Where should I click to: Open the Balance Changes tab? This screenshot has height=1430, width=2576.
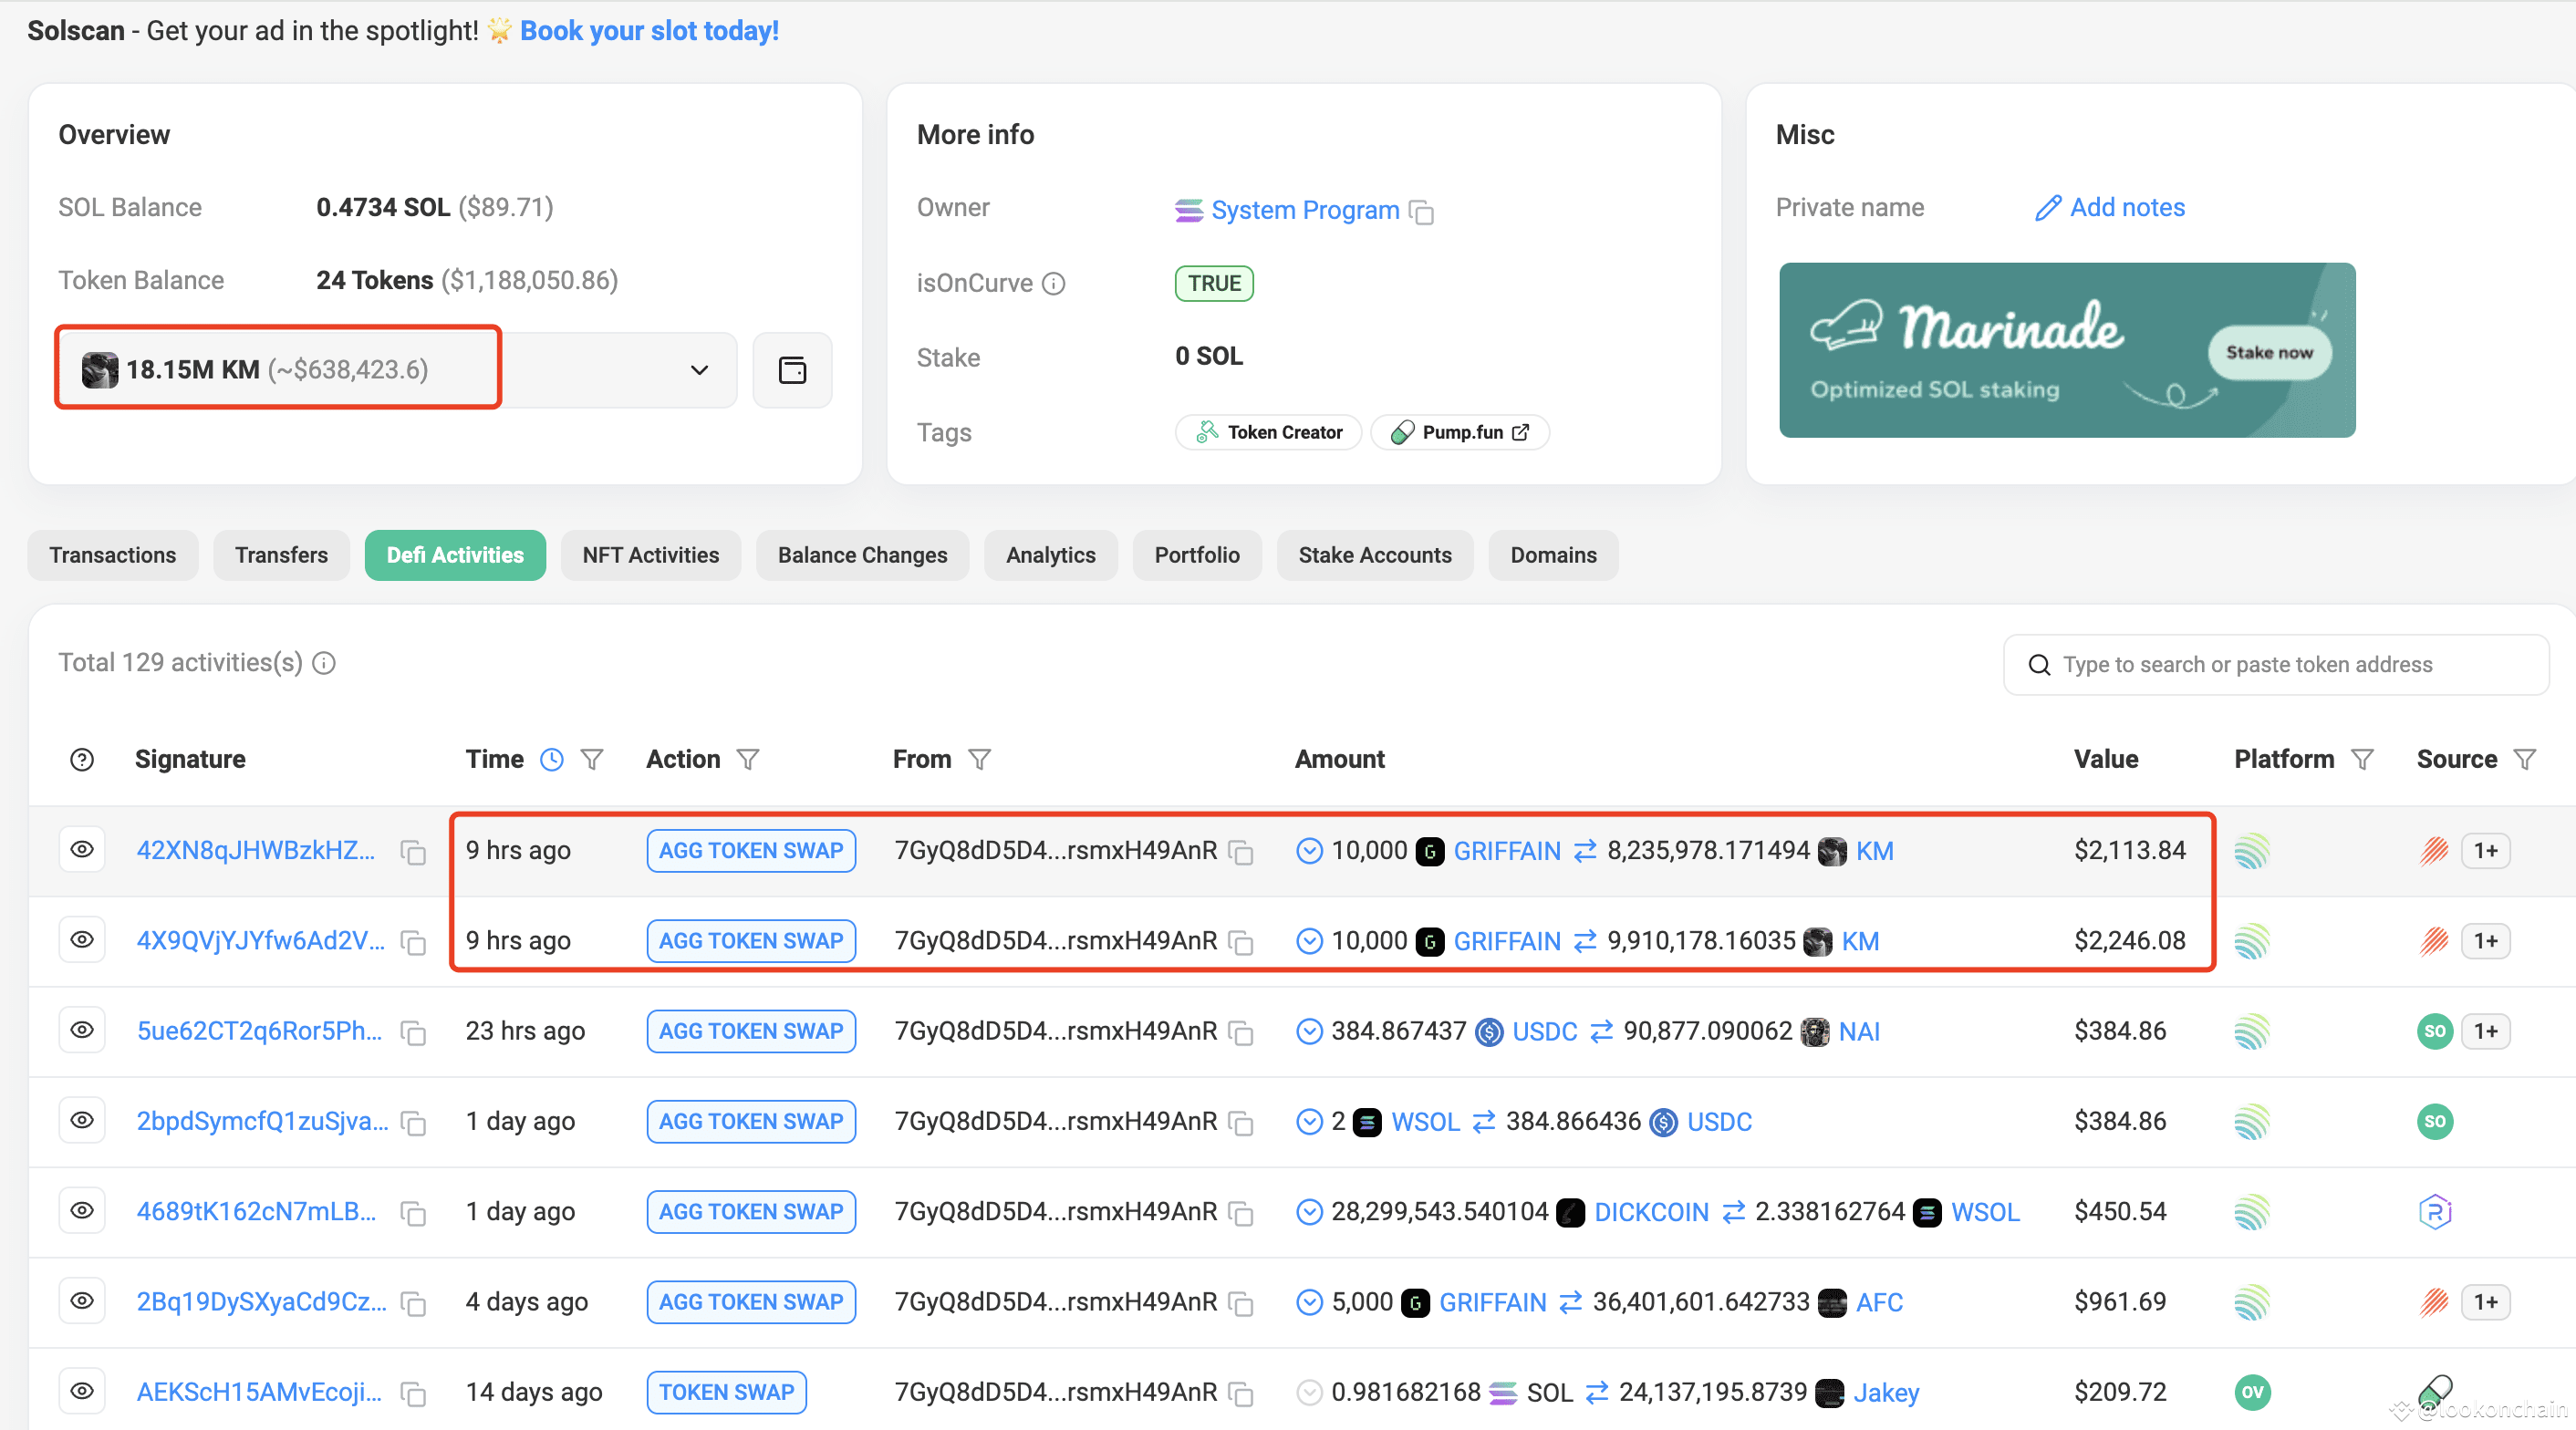tap(862, 555)
